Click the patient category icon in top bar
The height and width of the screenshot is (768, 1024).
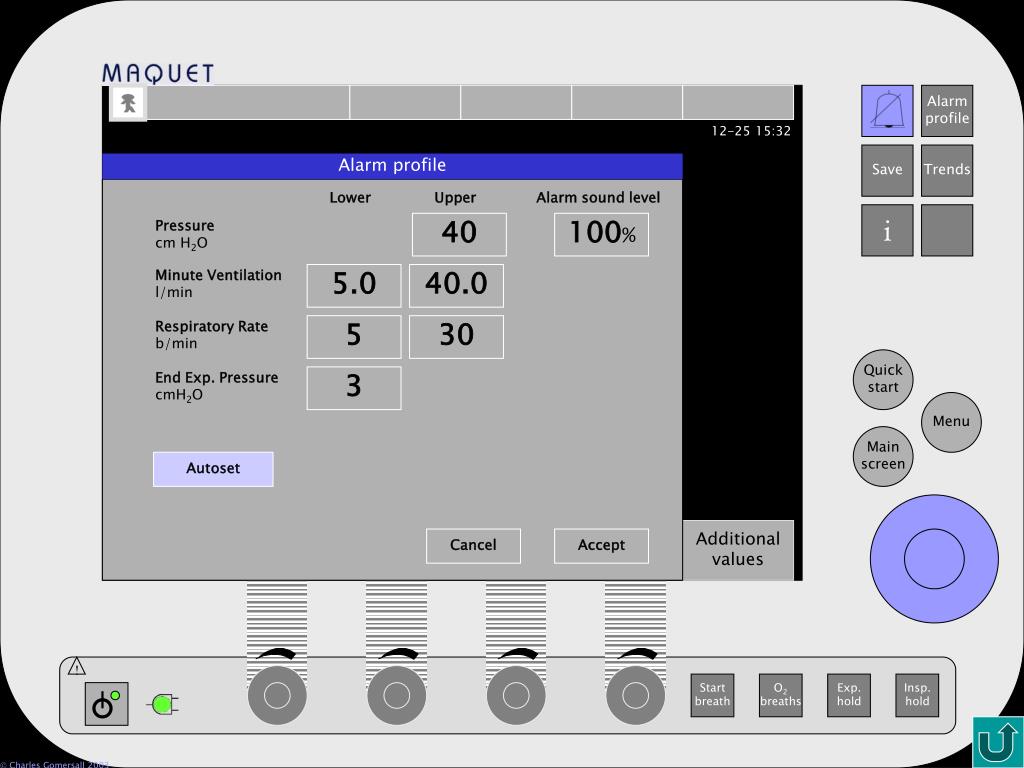tap(129, 103)
